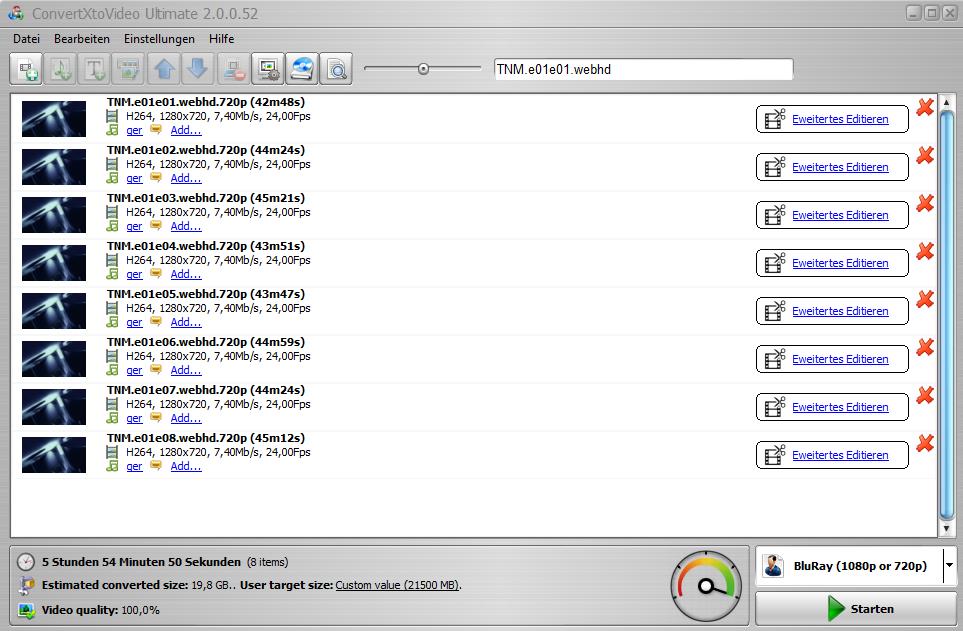Viewport: 963px width, 631px height.
Task: Click the merge titles toolbar icon
Action: 128,69
